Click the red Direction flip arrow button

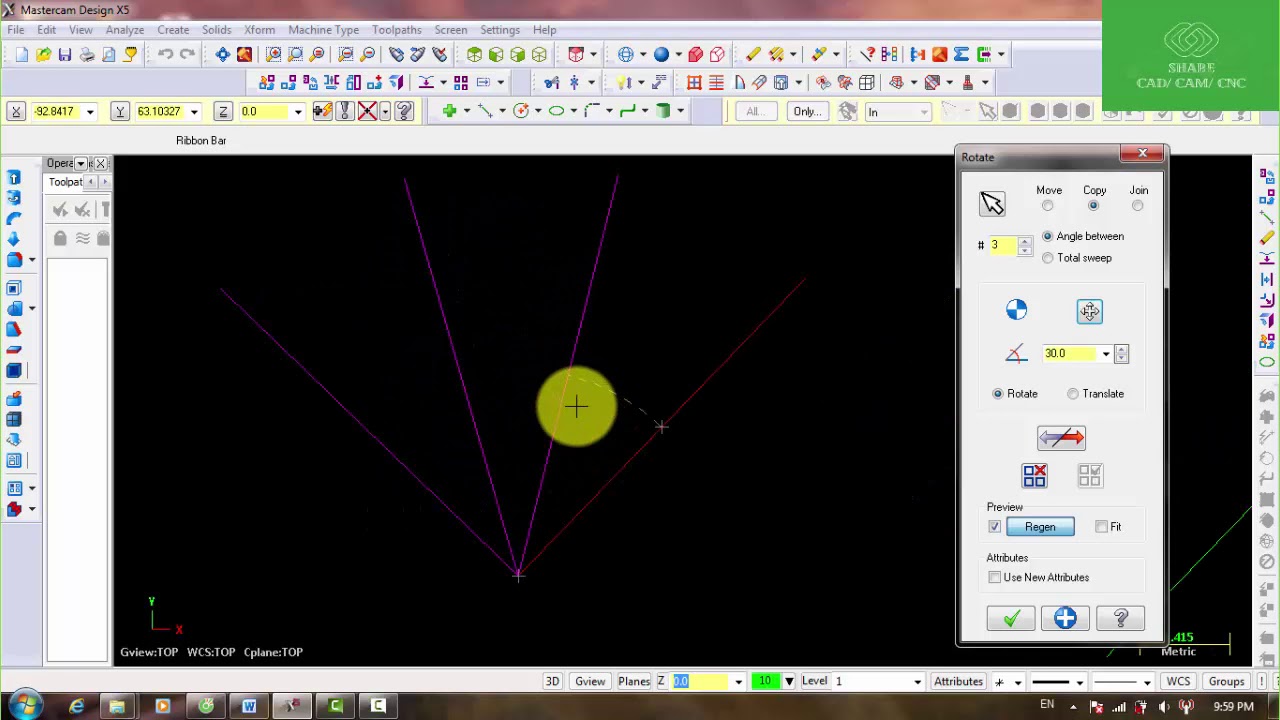tap(1061, 438)
